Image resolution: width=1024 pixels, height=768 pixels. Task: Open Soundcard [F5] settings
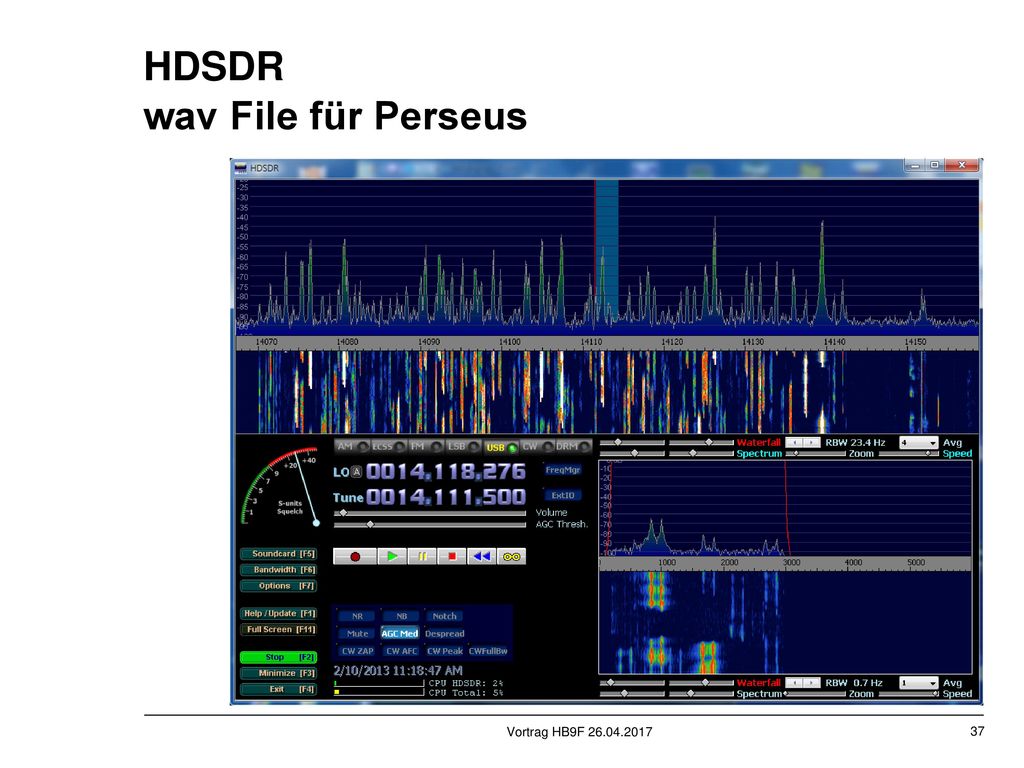click(279, 554)
